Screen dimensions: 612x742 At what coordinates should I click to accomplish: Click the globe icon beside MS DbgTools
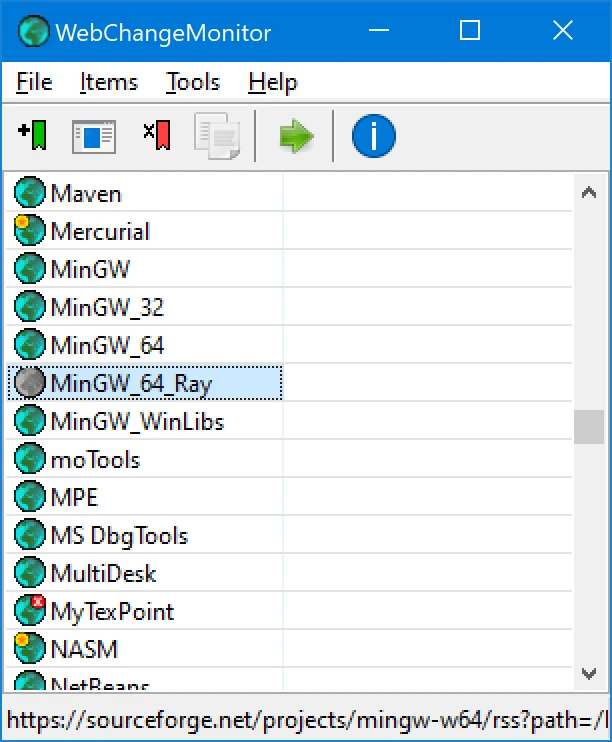(x=29, y=535)
